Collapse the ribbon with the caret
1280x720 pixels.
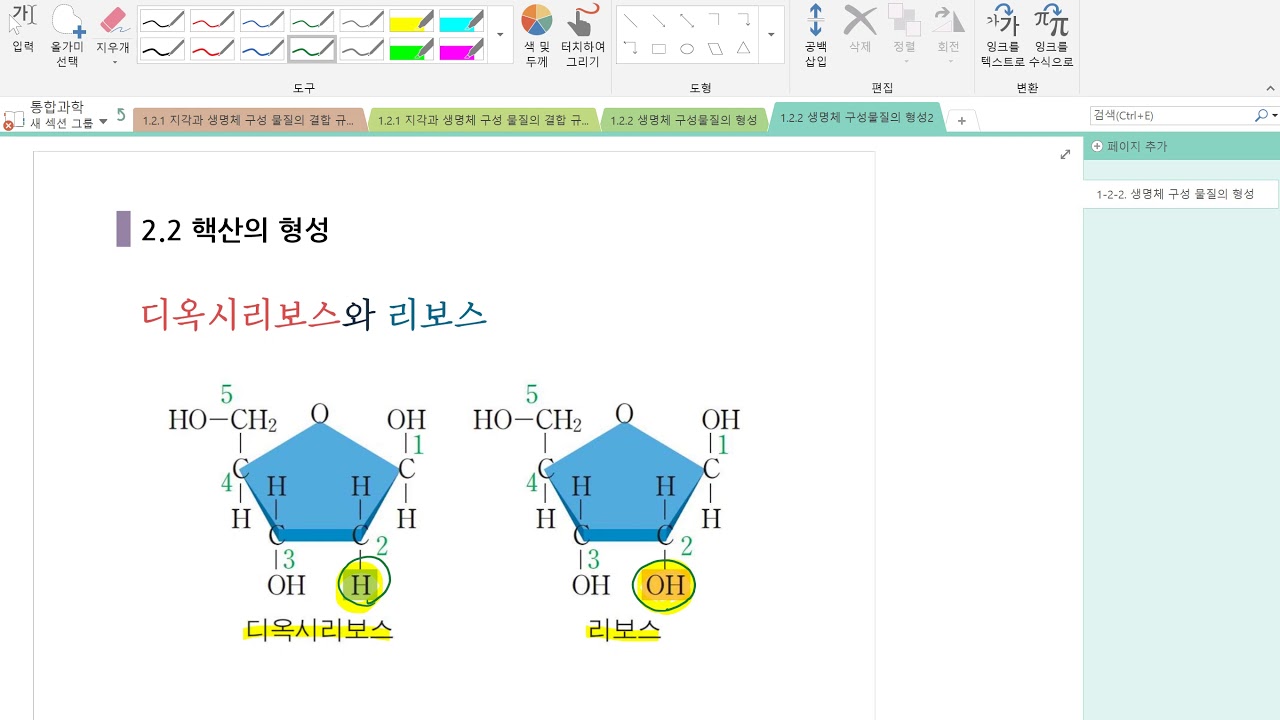pyautogui.click(x=1269, y=88)
